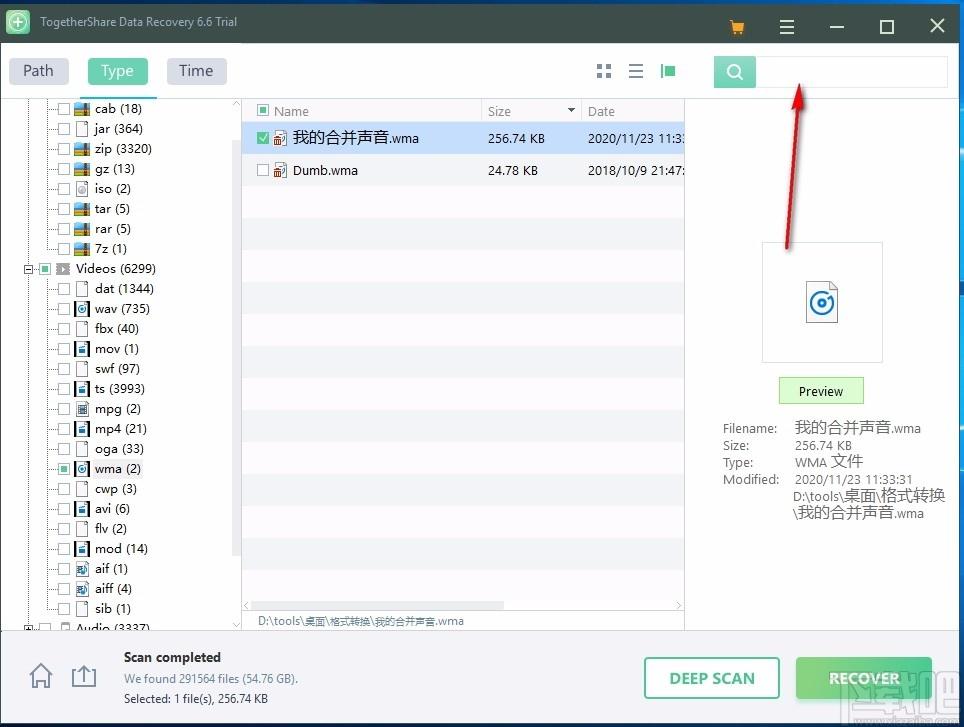Click the cab archive type icon
Image resolution: width=964 pixels, height=727 pixels.
tap(82, 109)
